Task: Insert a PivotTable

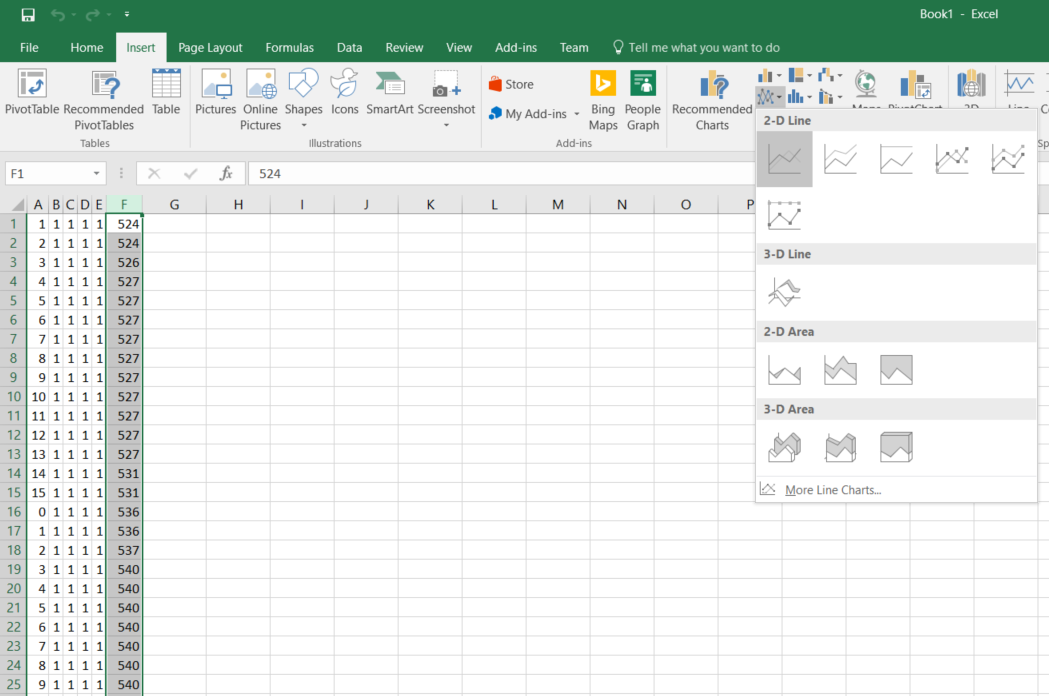Action: (31, 95)
